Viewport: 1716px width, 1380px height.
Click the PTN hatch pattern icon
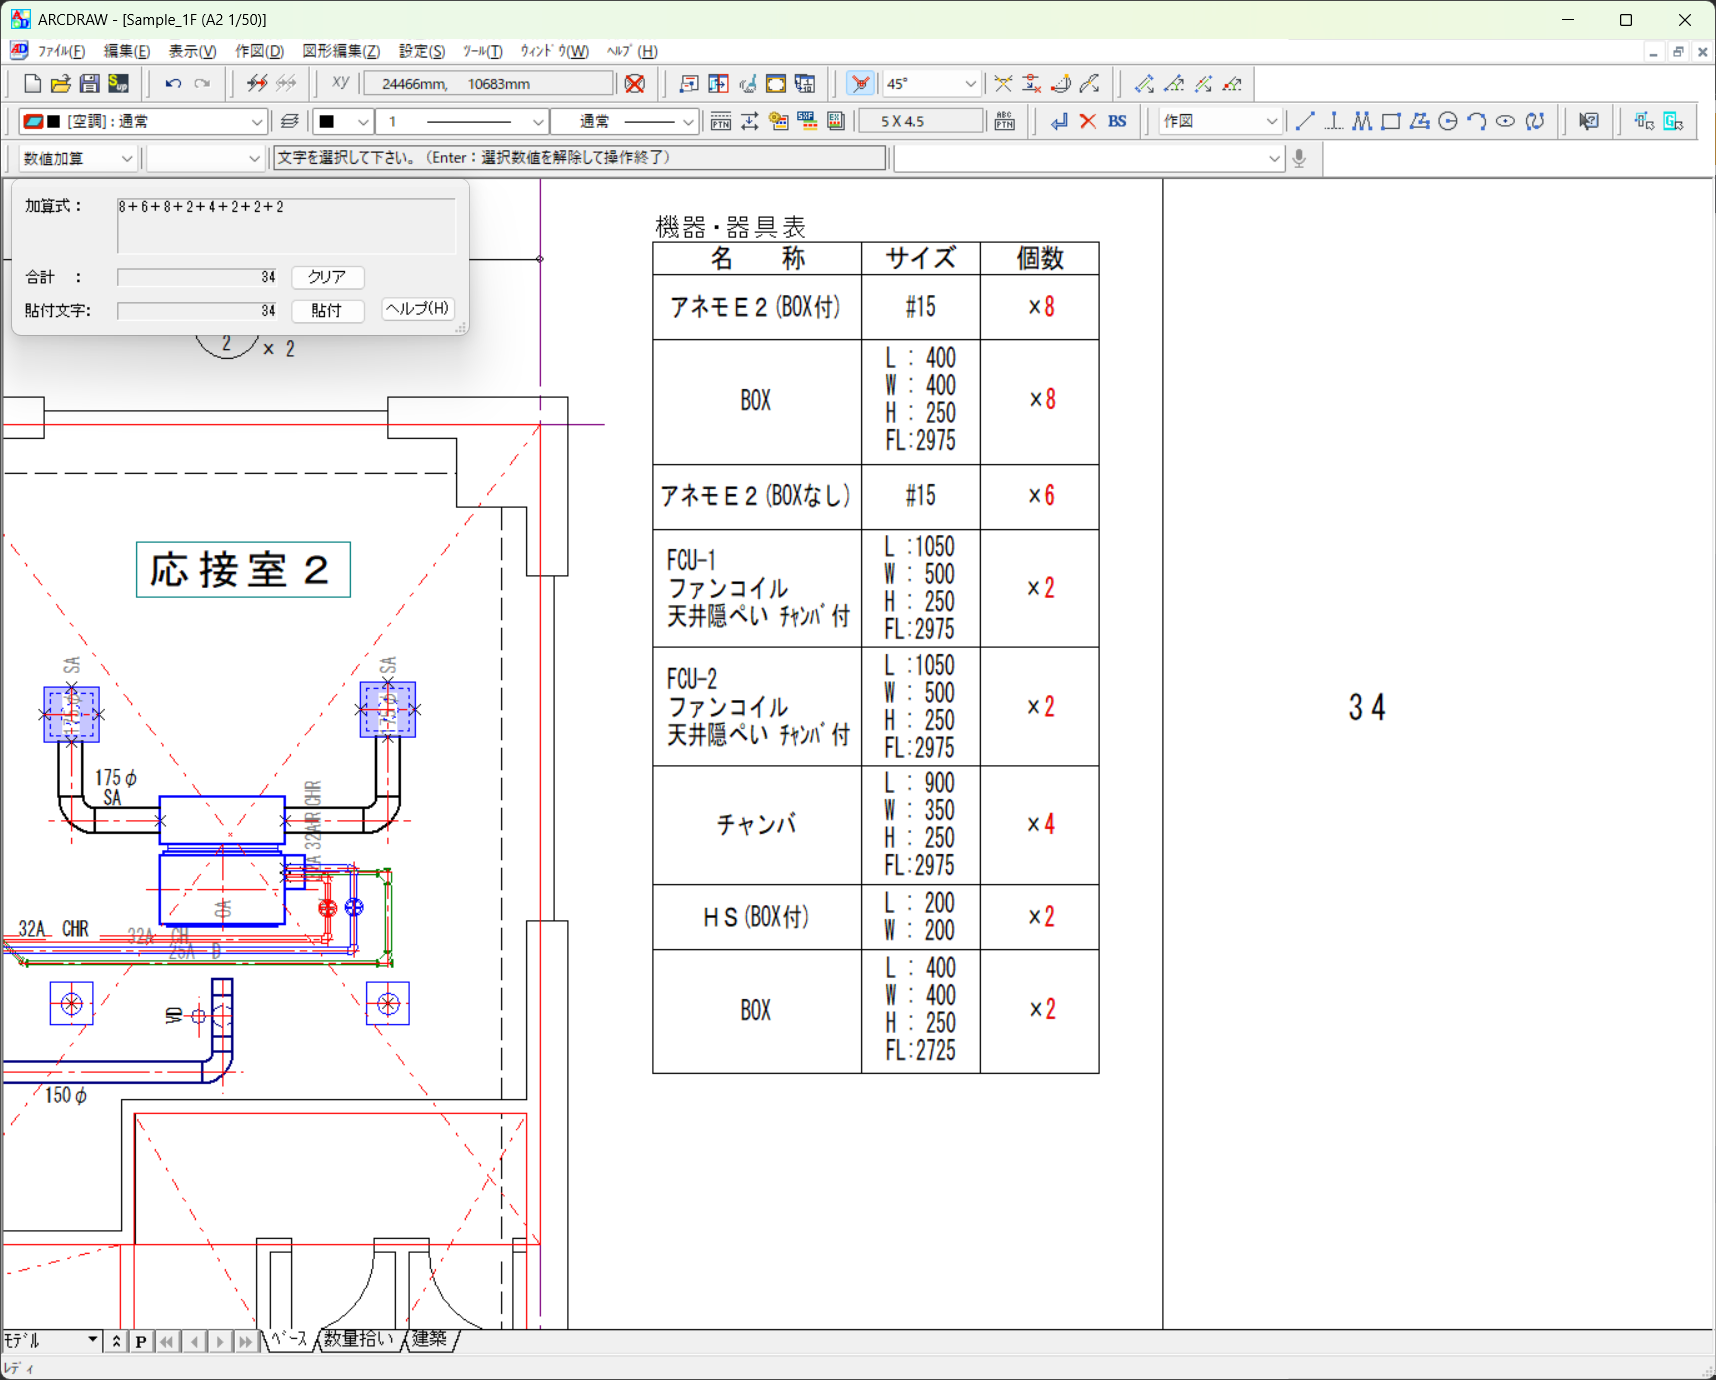(720, 121)
